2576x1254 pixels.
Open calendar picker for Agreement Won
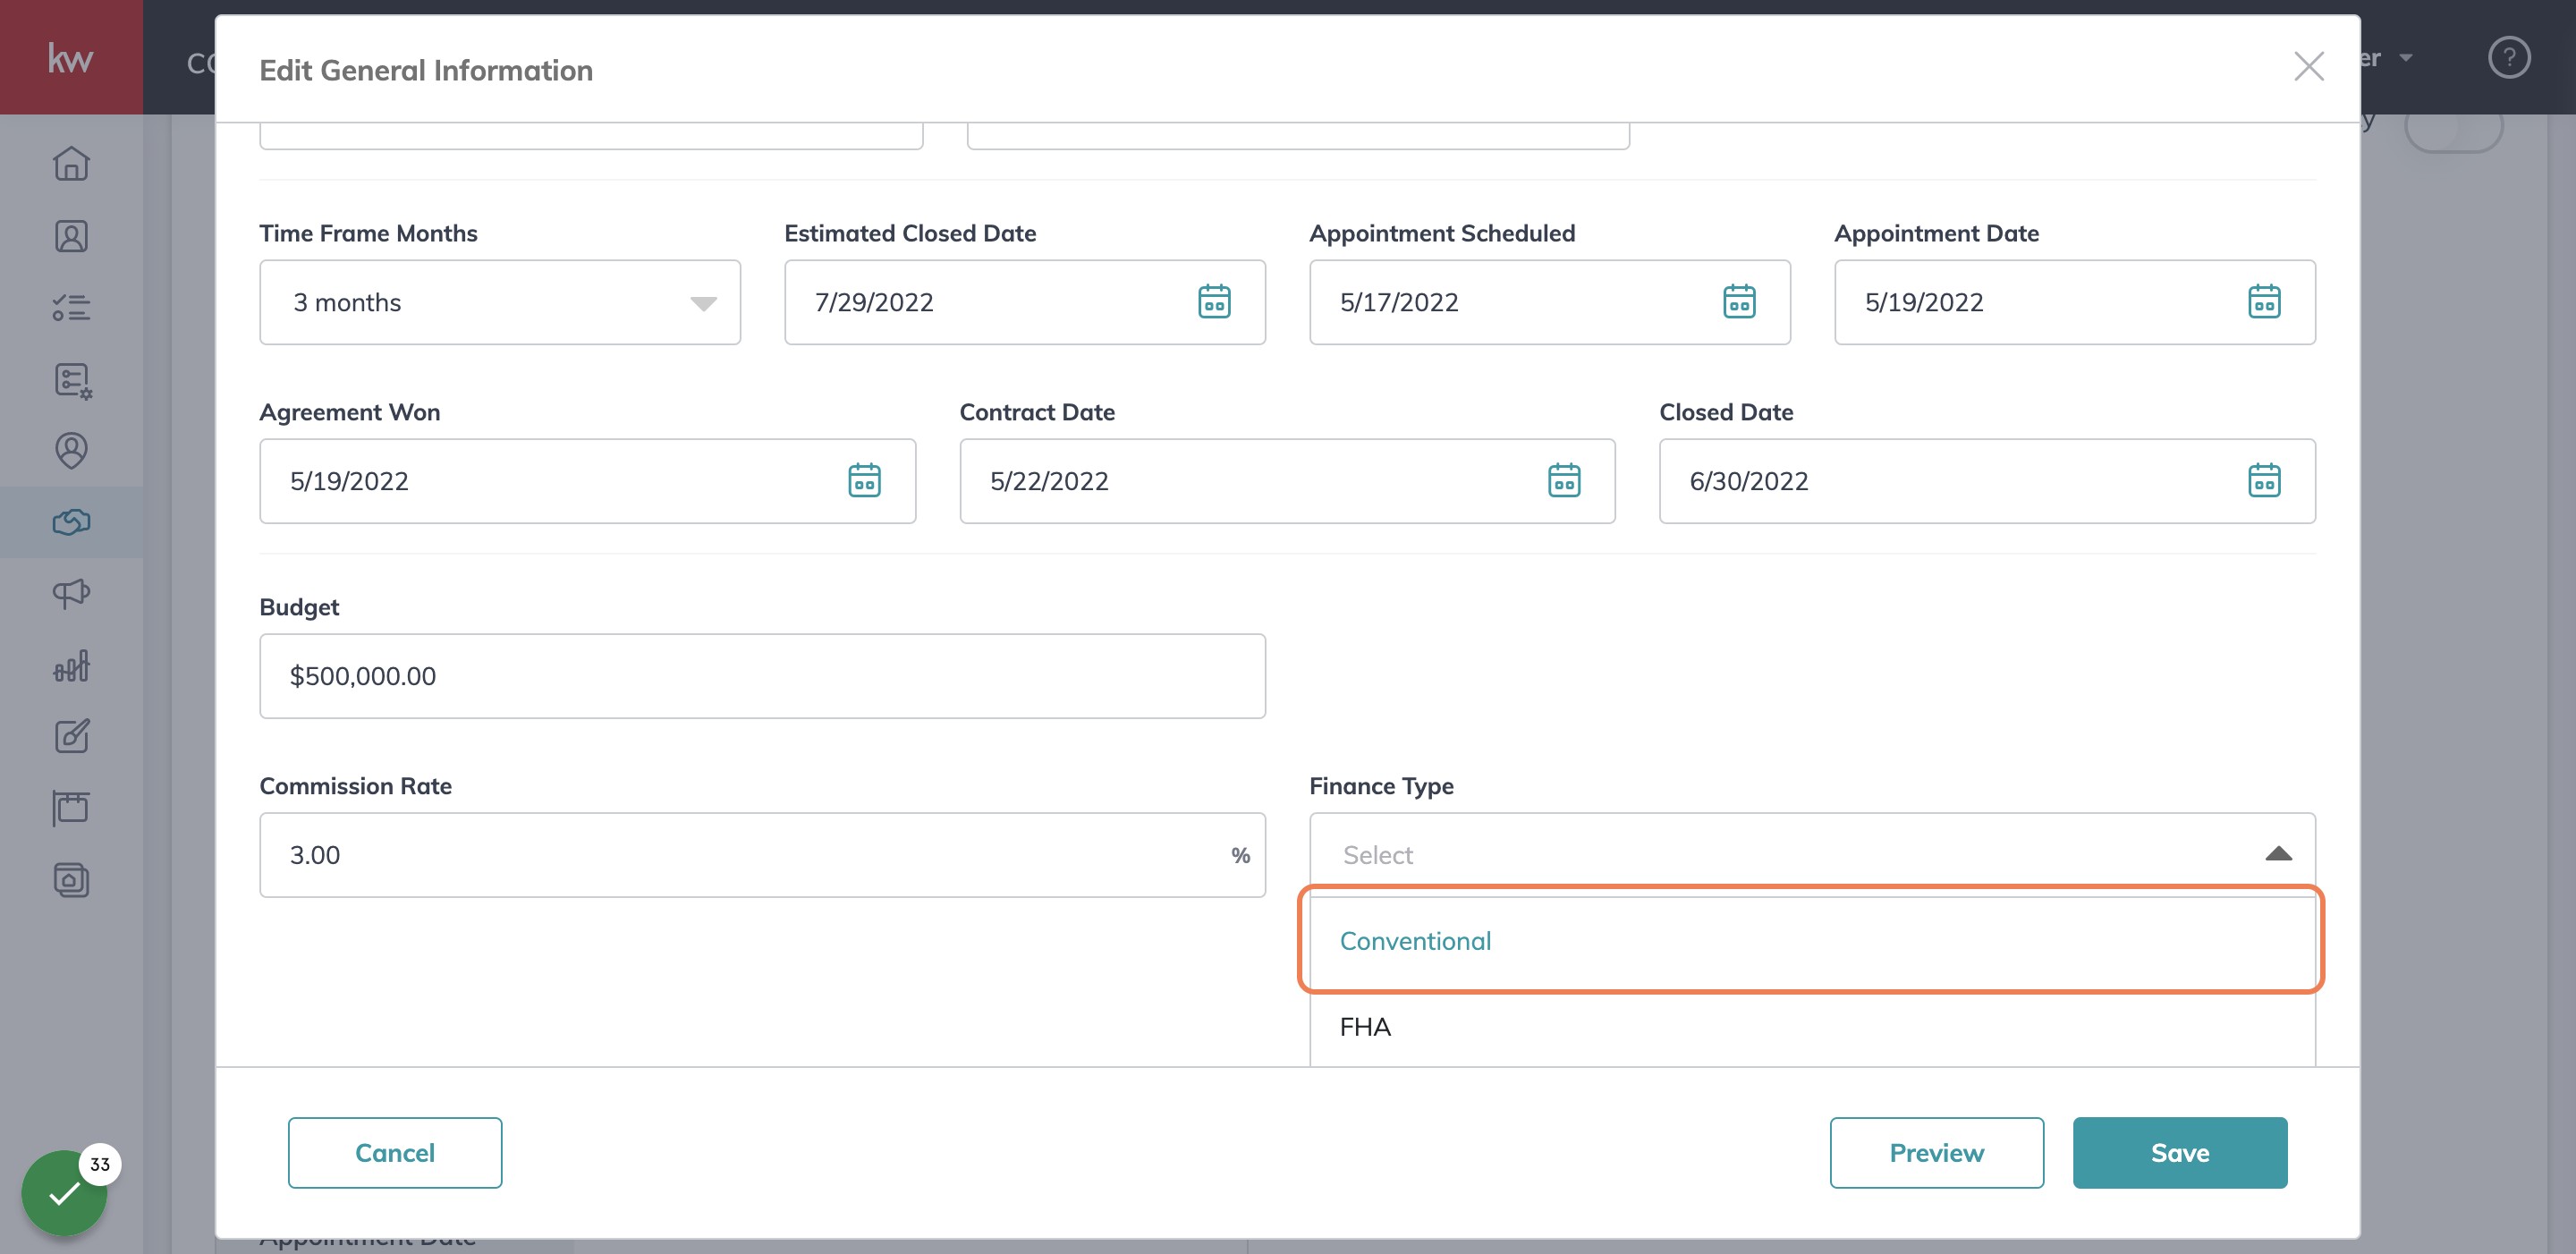point(864,481)
